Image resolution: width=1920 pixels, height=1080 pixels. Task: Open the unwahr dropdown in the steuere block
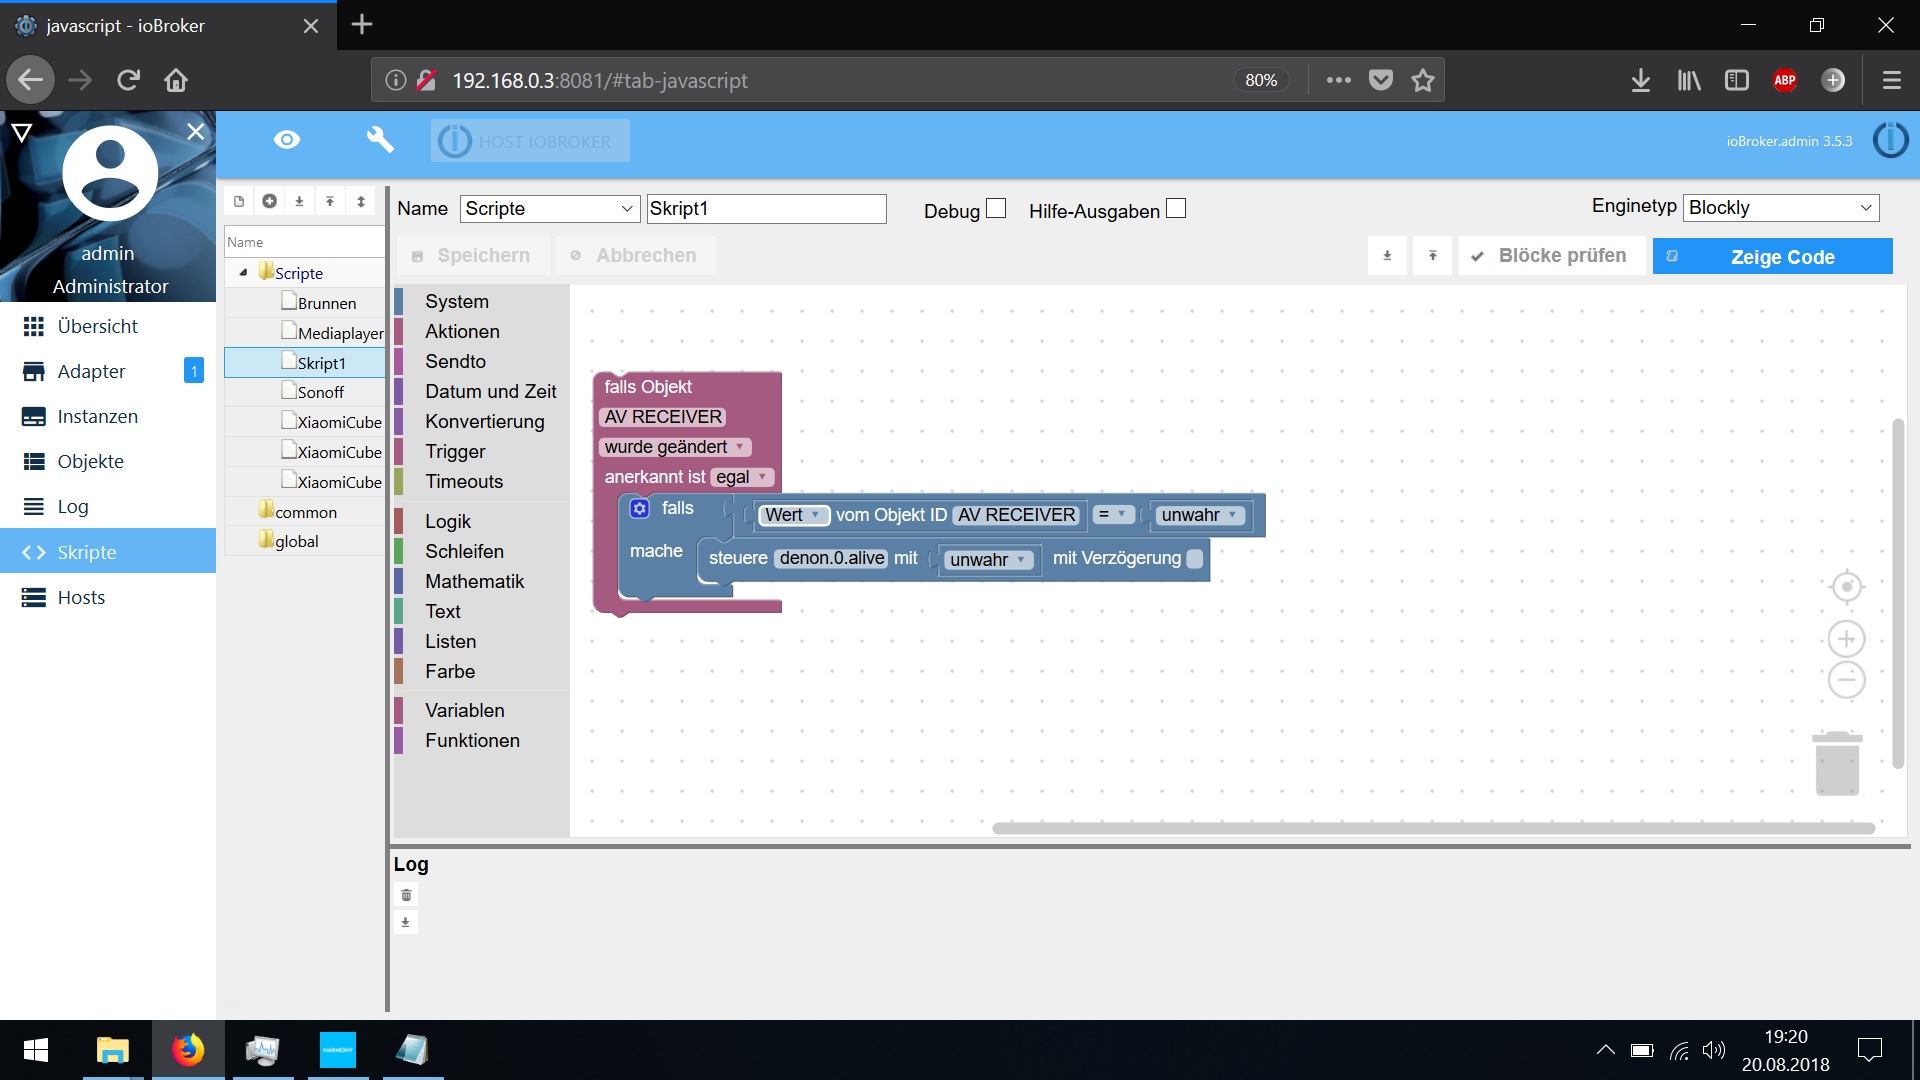tap(988, 560)
